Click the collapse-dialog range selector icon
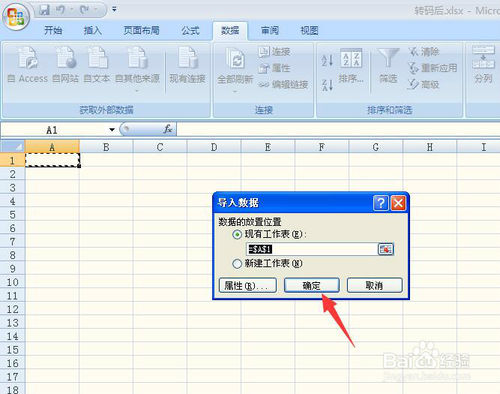 click(x=386, y=249)
